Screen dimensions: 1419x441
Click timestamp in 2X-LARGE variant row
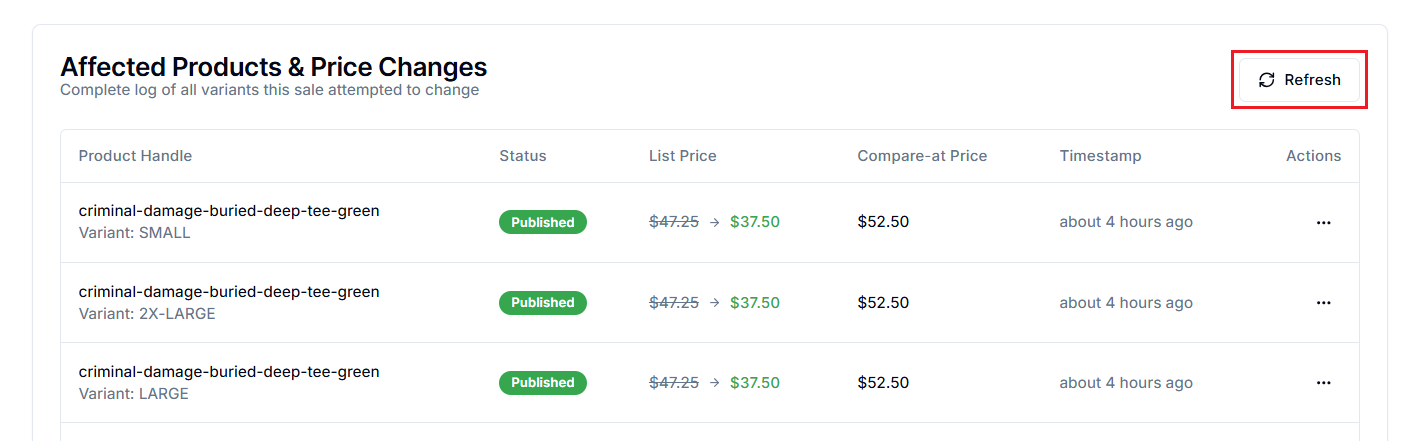tap(1126, 302)
